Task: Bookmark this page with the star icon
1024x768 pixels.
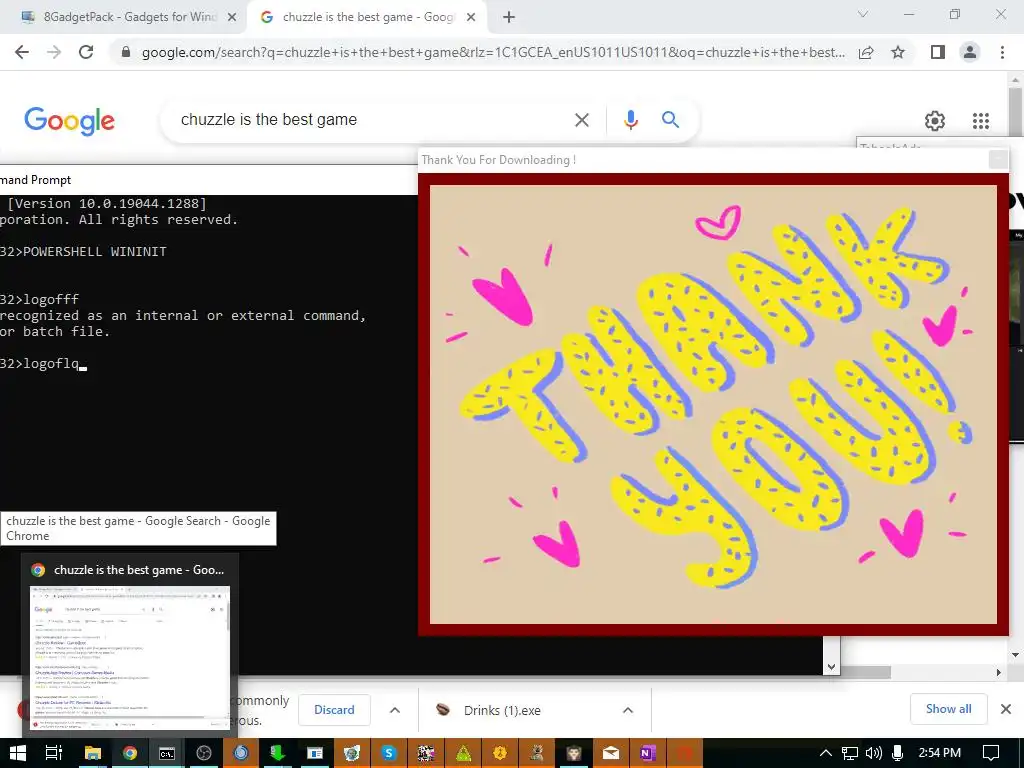Action: point(898,52)
